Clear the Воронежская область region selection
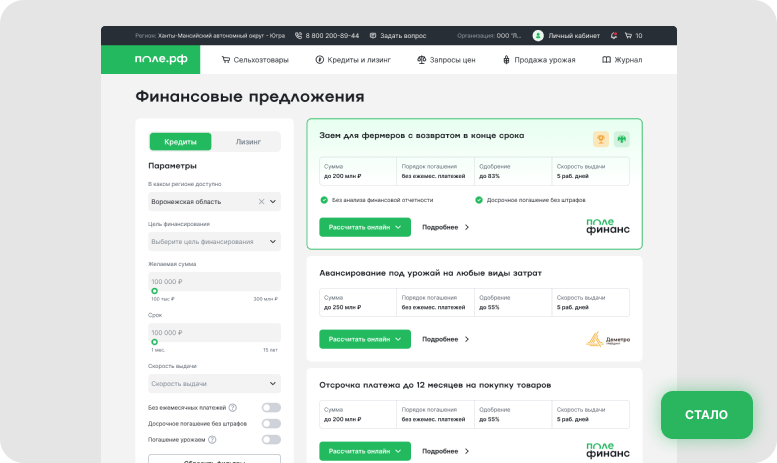 point(261,202)
